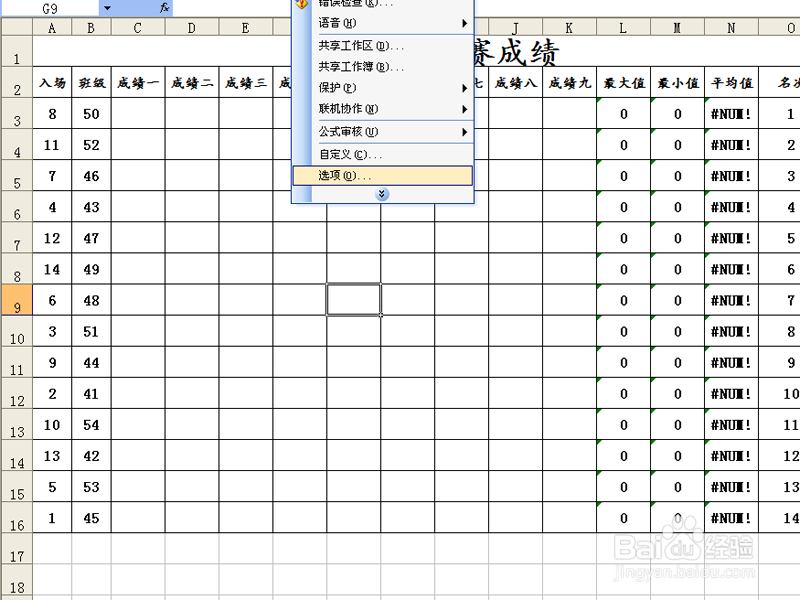
Task: Select row 16 header
Action: tap(17, 517)
